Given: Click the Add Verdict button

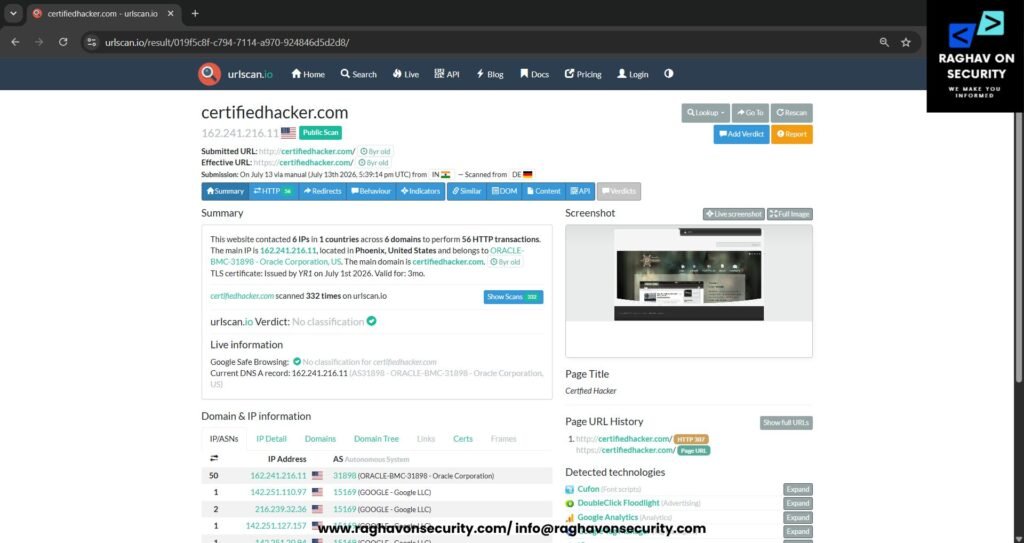Looking at the screenshot, I should click(x=741, y=134).
